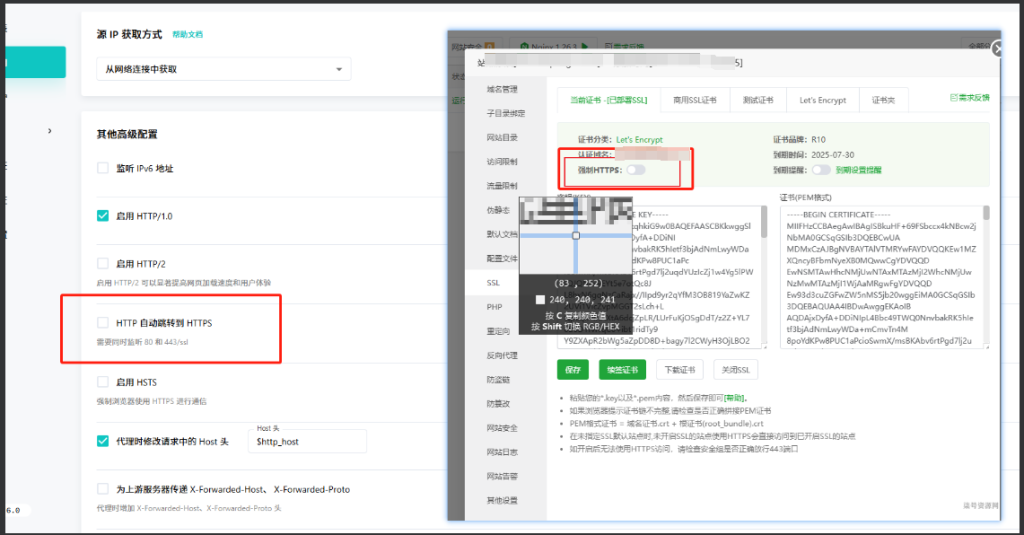1024x535 pixels.
Task: Select 防篡改 in the side menu
Action: [498, 404]
